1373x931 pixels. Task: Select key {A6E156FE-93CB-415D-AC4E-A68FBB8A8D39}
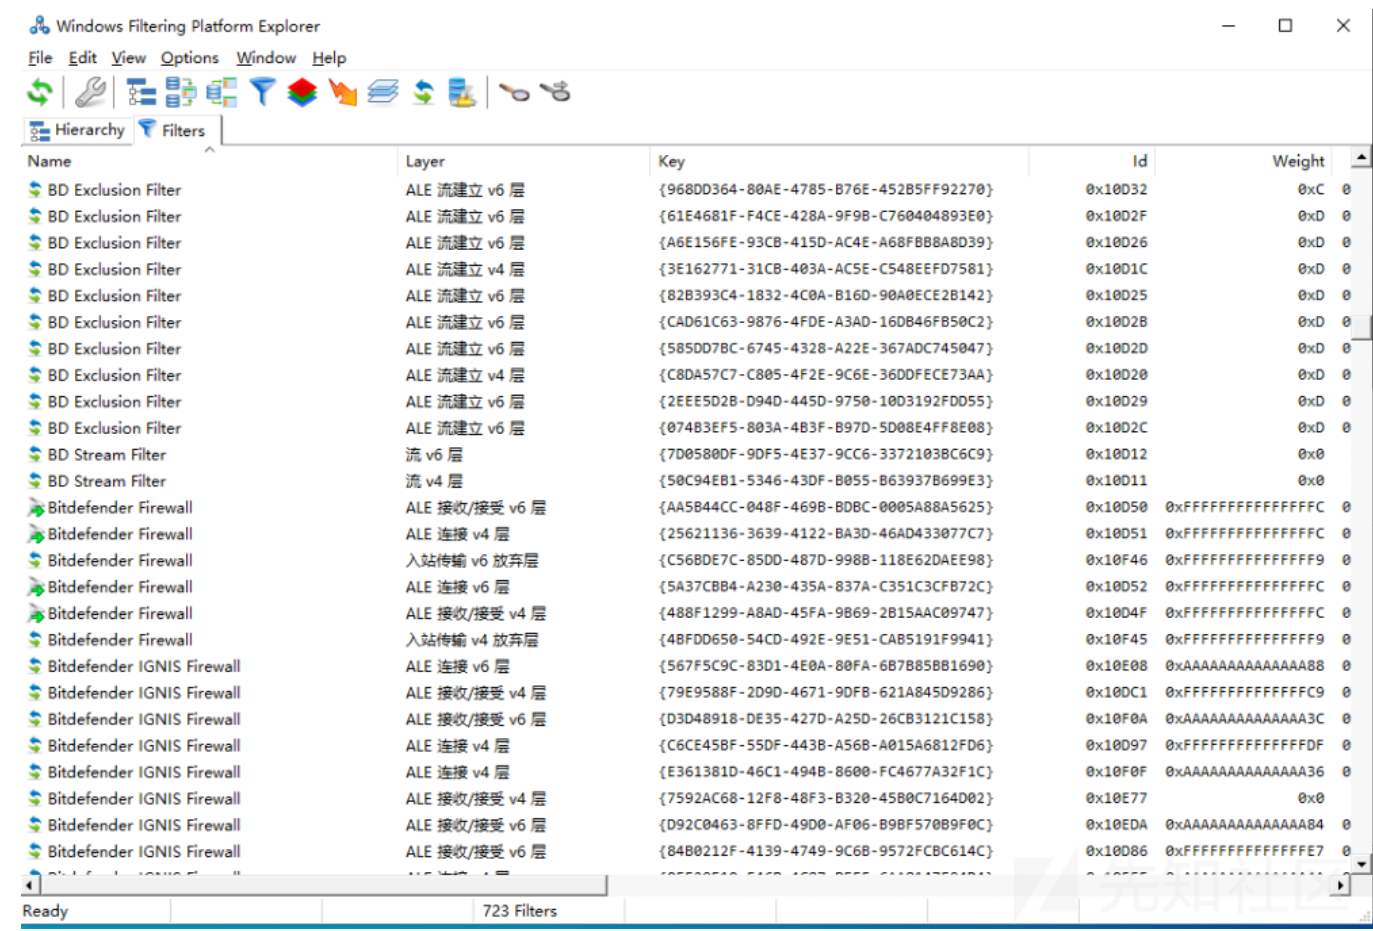pos(825,243)
